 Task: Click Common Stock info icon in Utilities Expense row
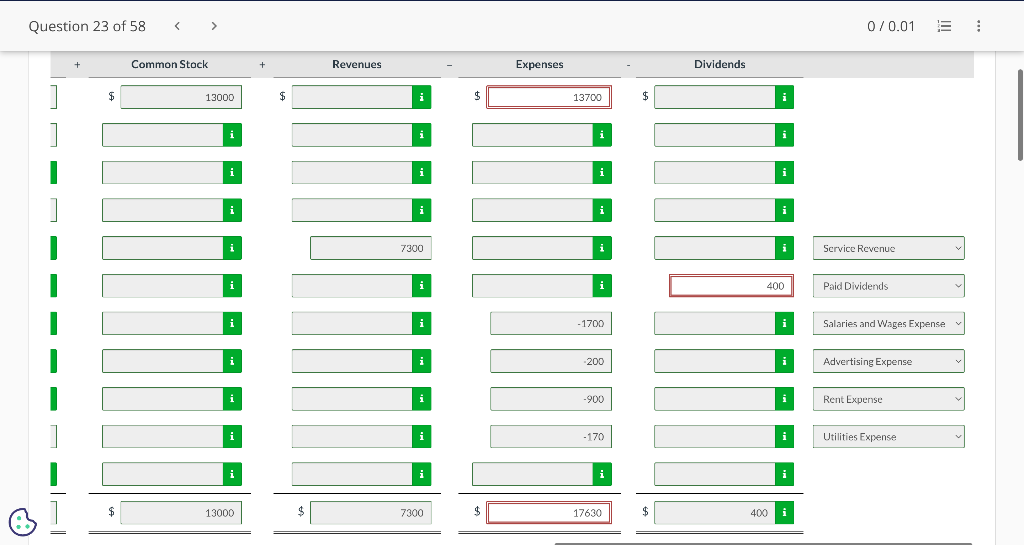point(232,437)
